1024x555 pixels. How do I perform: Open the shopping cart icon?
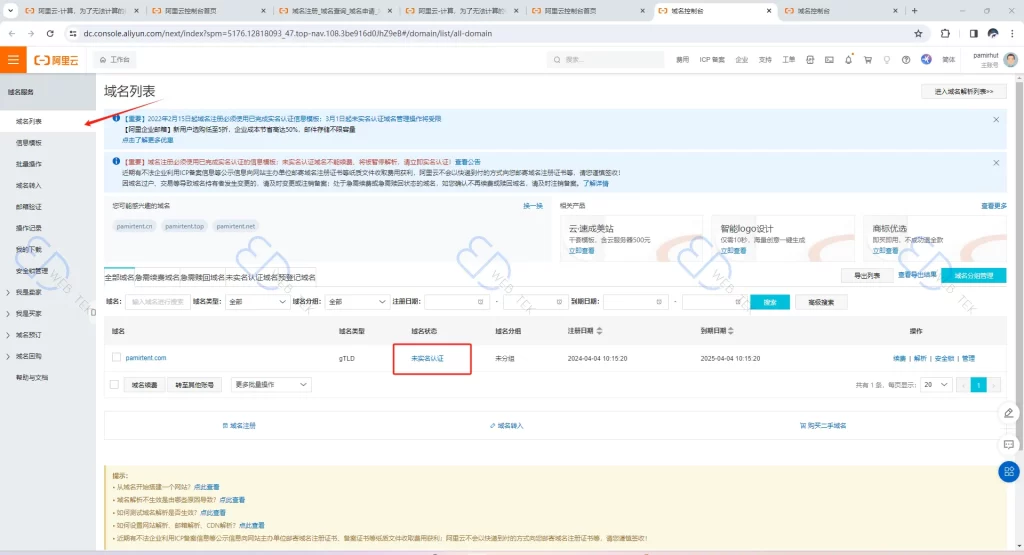tap(868, 59)
